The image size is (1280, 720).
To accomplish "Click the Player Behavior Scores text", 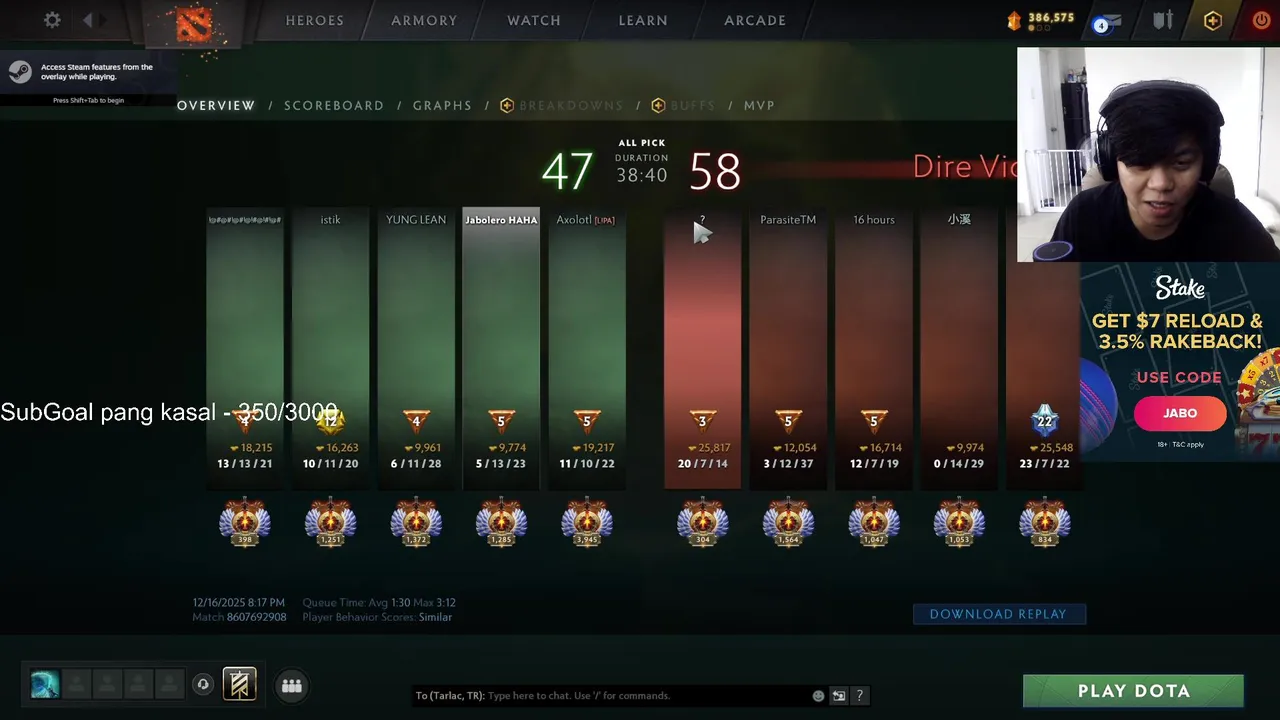I will coord(377,617).
